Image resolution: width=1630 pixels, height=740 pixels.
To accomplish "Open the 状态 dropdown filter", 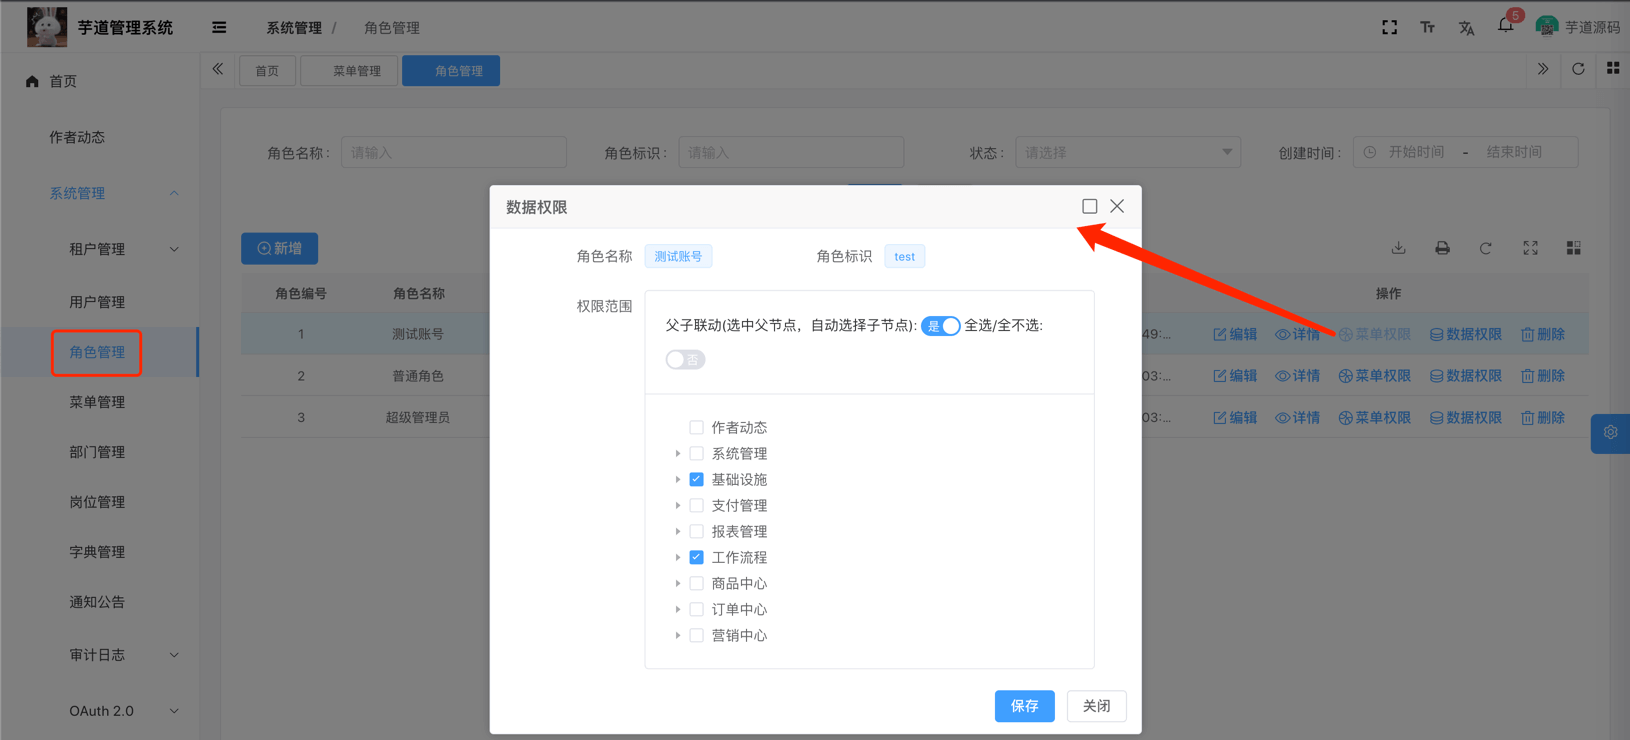I will [1127, 152].
